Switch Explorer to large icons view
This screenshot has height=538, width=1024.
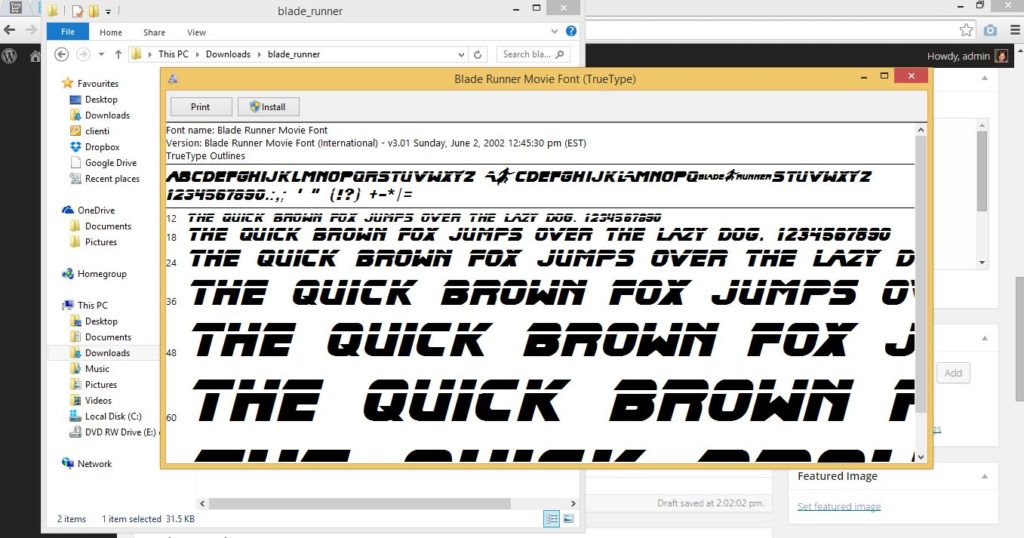(x=568, y=518)
